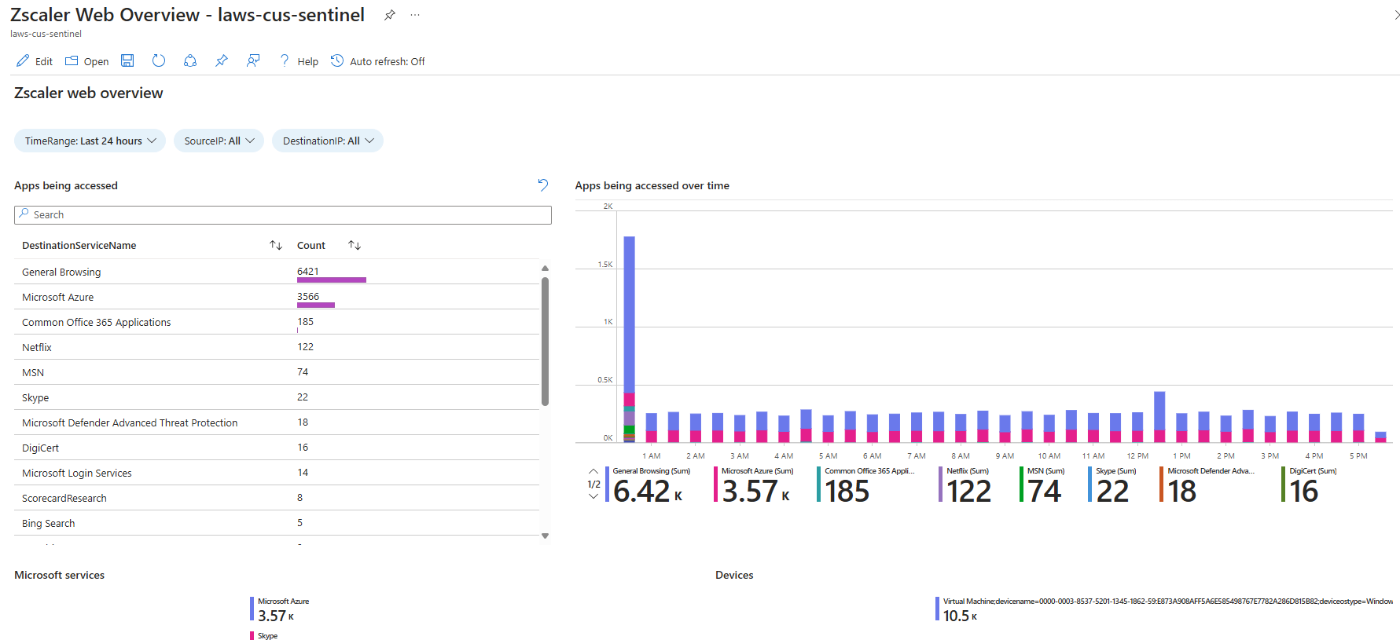Select the Netflix row
The width and height of the screenshot is (1400, 640).
276,347
